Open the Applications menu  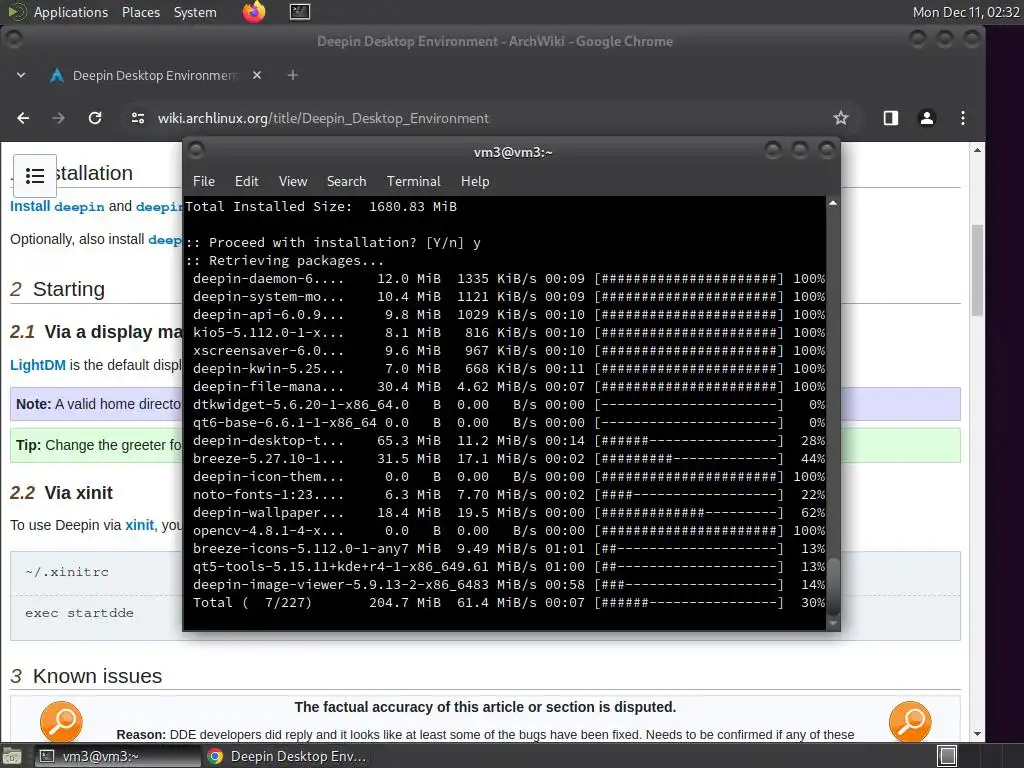(x=71, y=12)
